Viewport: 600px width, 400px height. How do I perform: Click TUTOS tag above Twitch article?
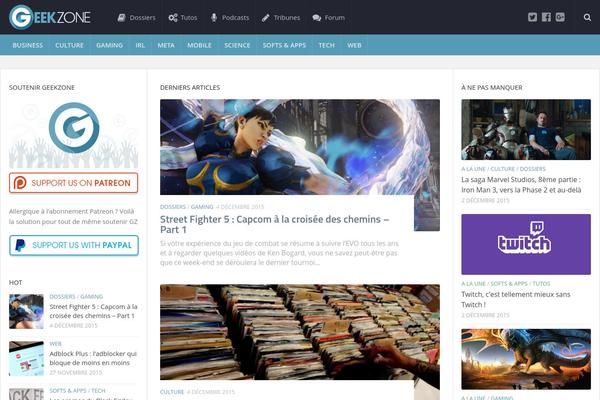pos(541,284)
